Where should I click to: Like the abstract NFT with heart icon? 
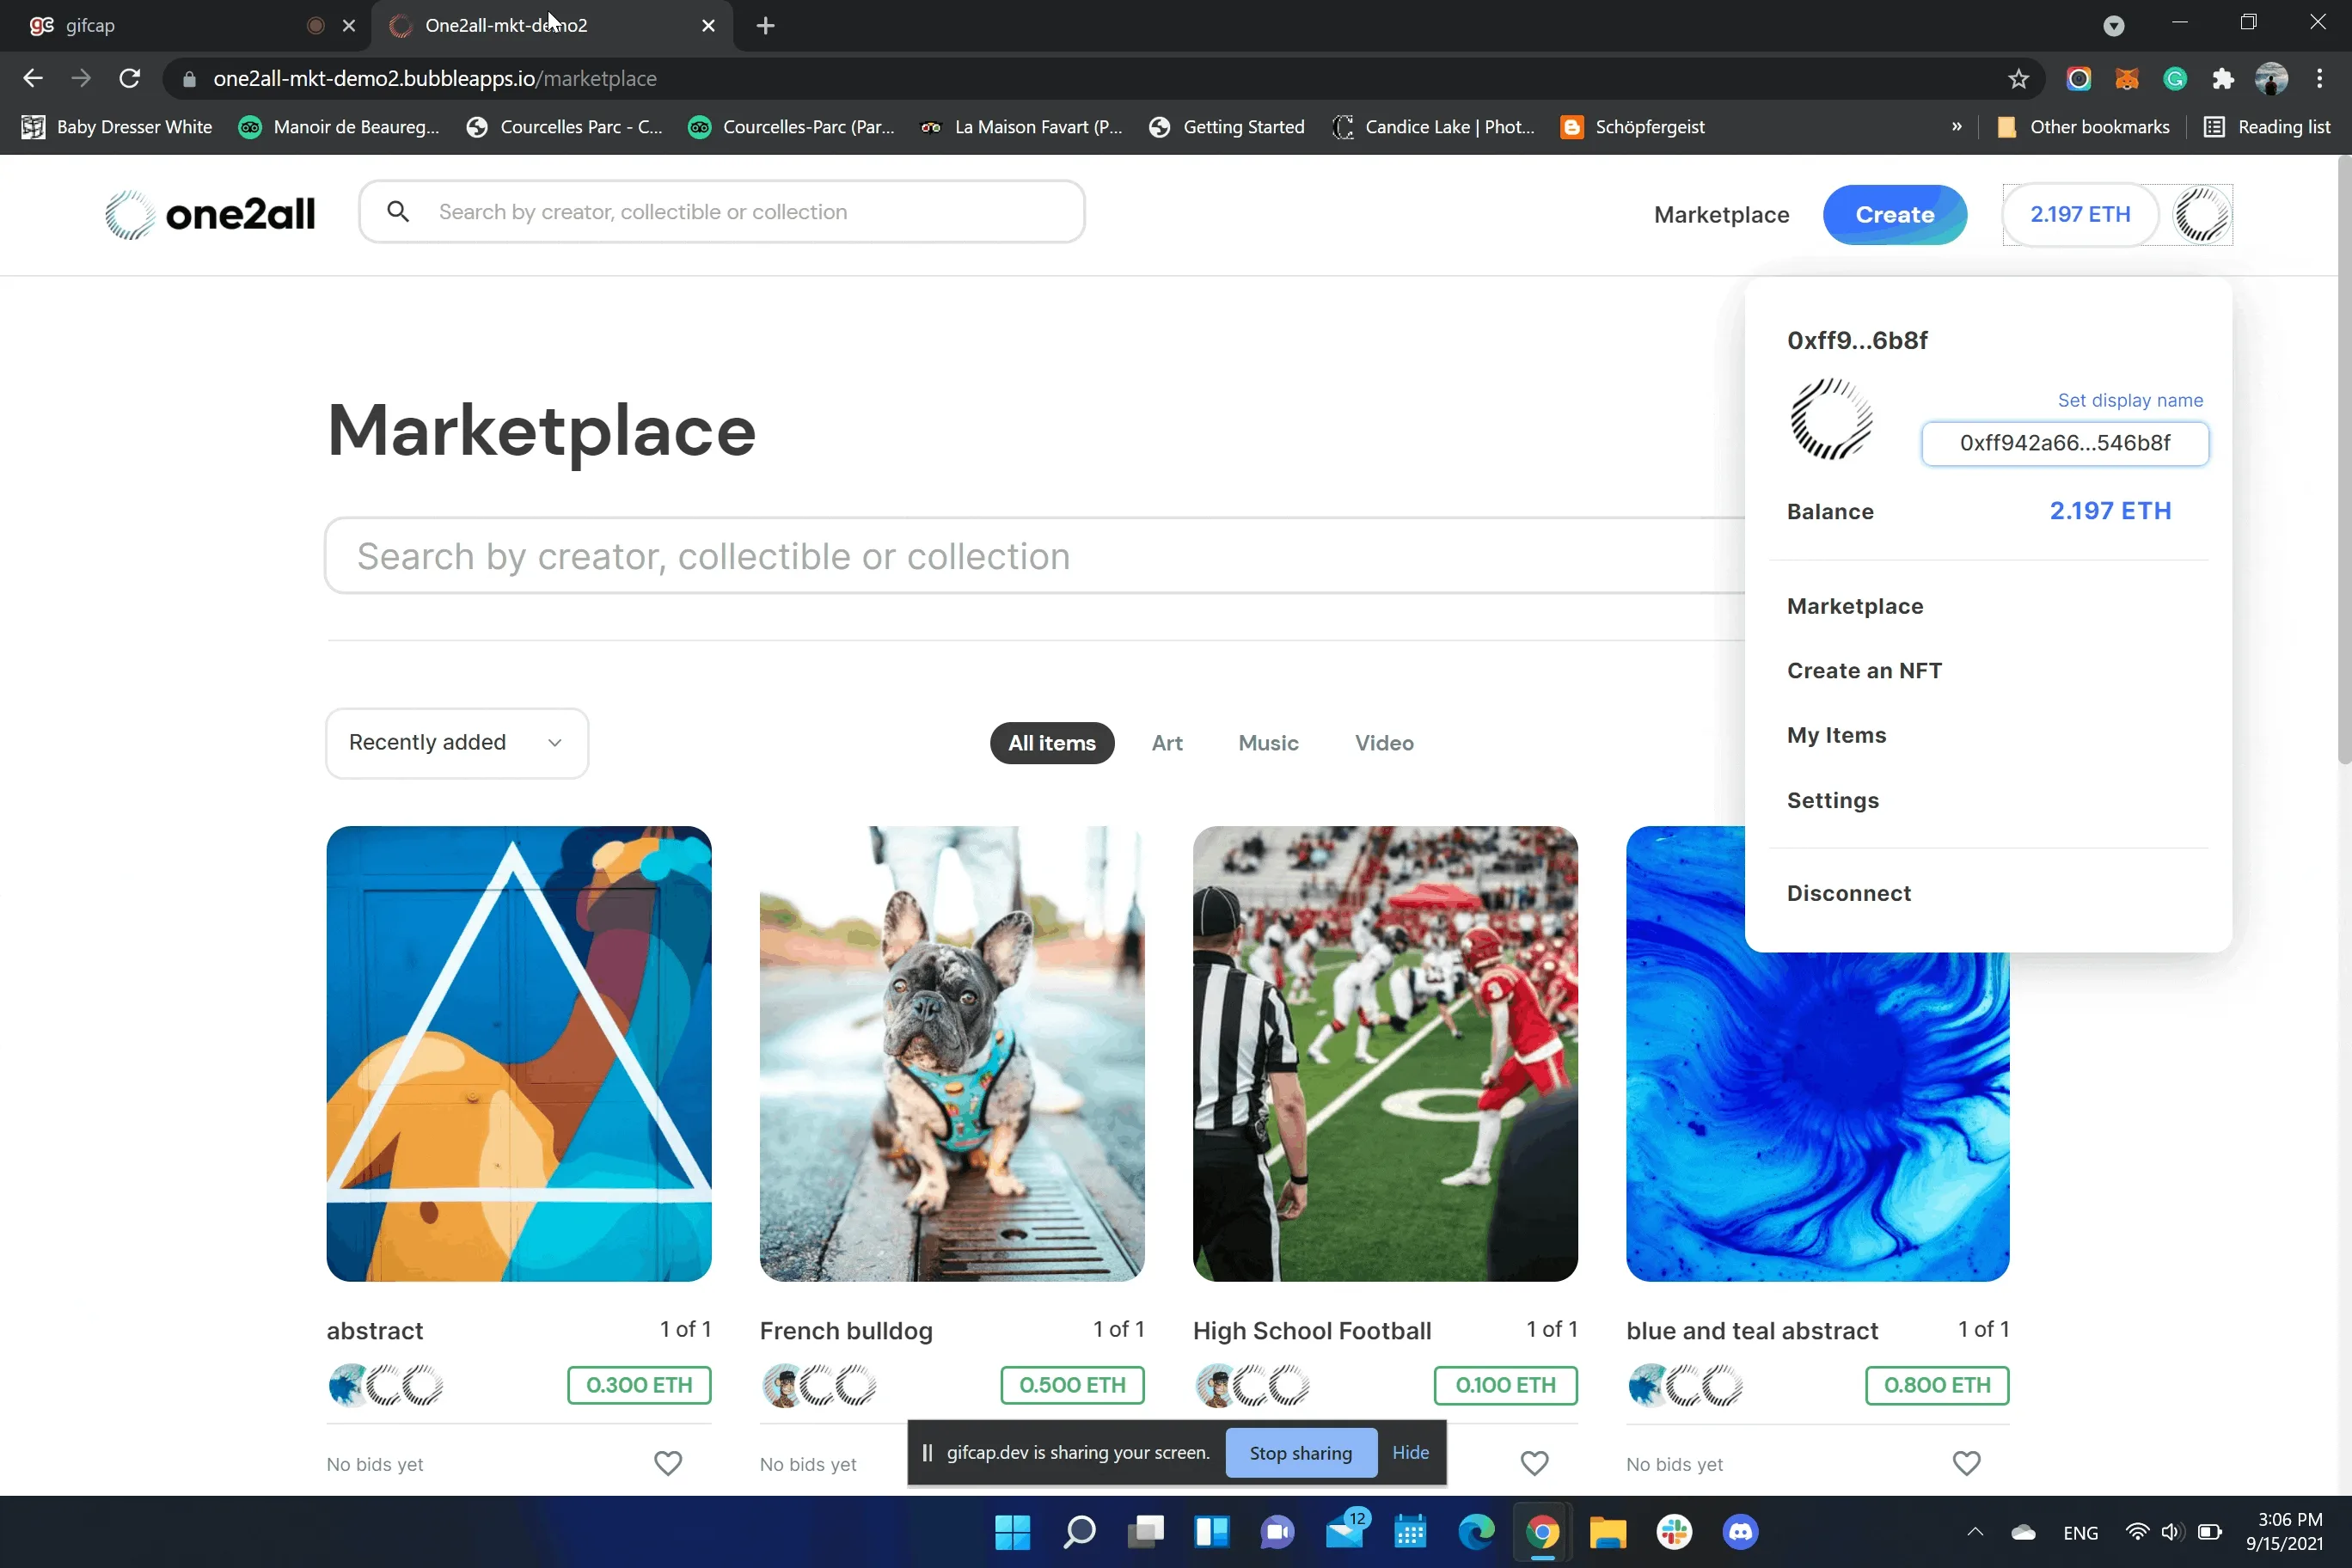pyautogui.click(x=668, y=1463)
